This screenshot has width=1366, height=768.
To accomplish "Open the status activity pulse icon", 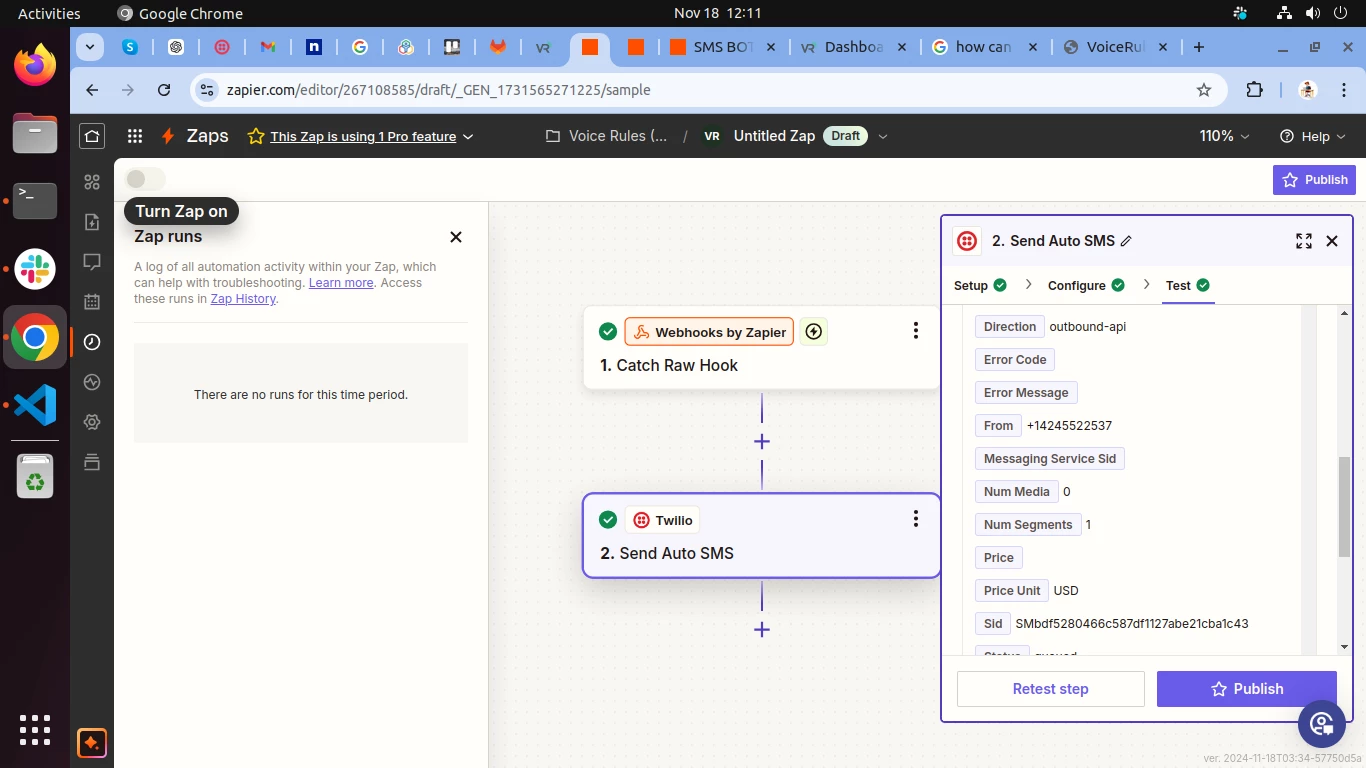I will 92,382.
